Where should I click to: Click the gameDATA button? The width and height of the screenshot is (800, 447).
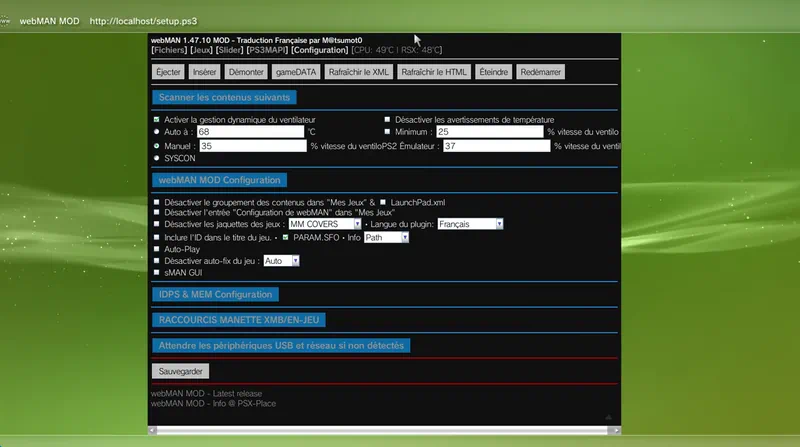pos(296,72)
